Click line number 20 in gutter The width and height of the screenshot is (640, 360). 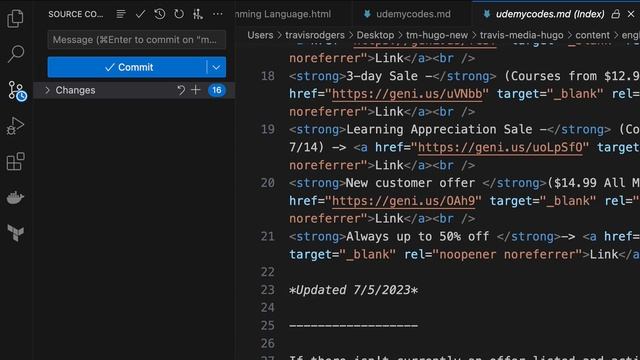click(x=268, y=183)
